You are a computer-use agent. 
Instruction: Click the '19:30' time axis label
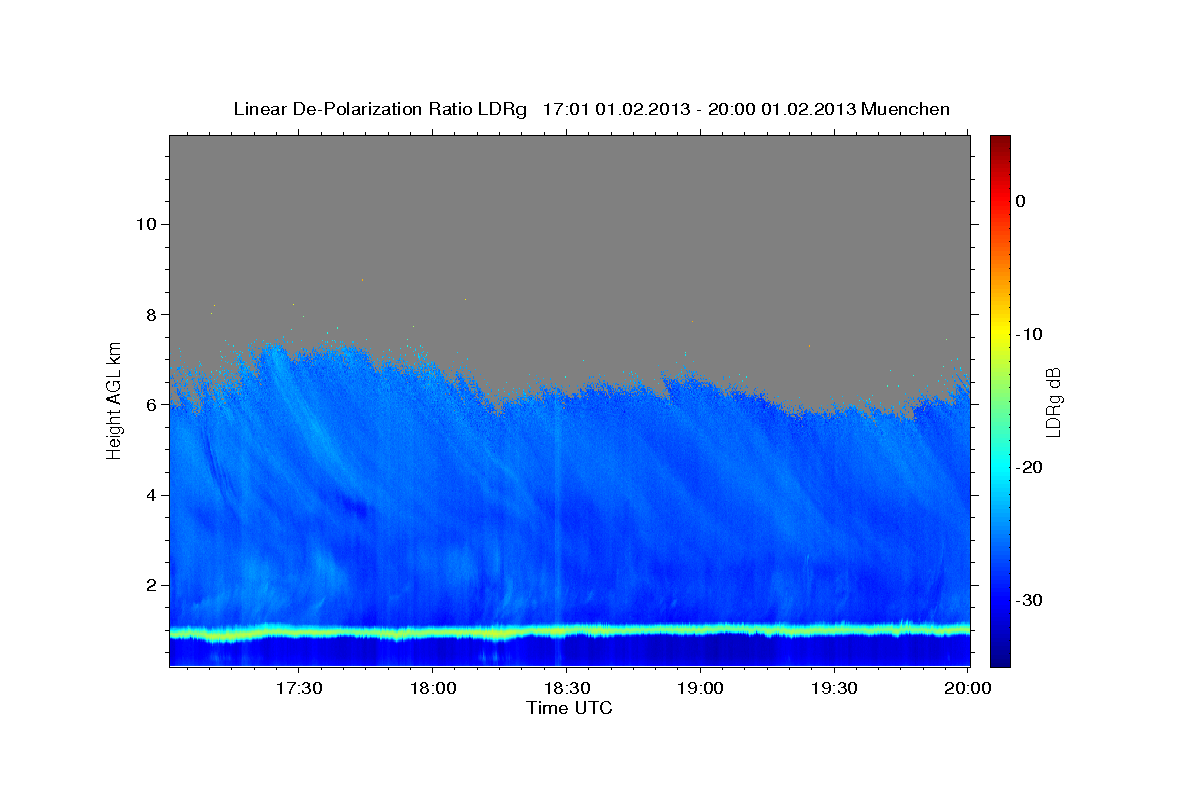(x=834, y=689)
